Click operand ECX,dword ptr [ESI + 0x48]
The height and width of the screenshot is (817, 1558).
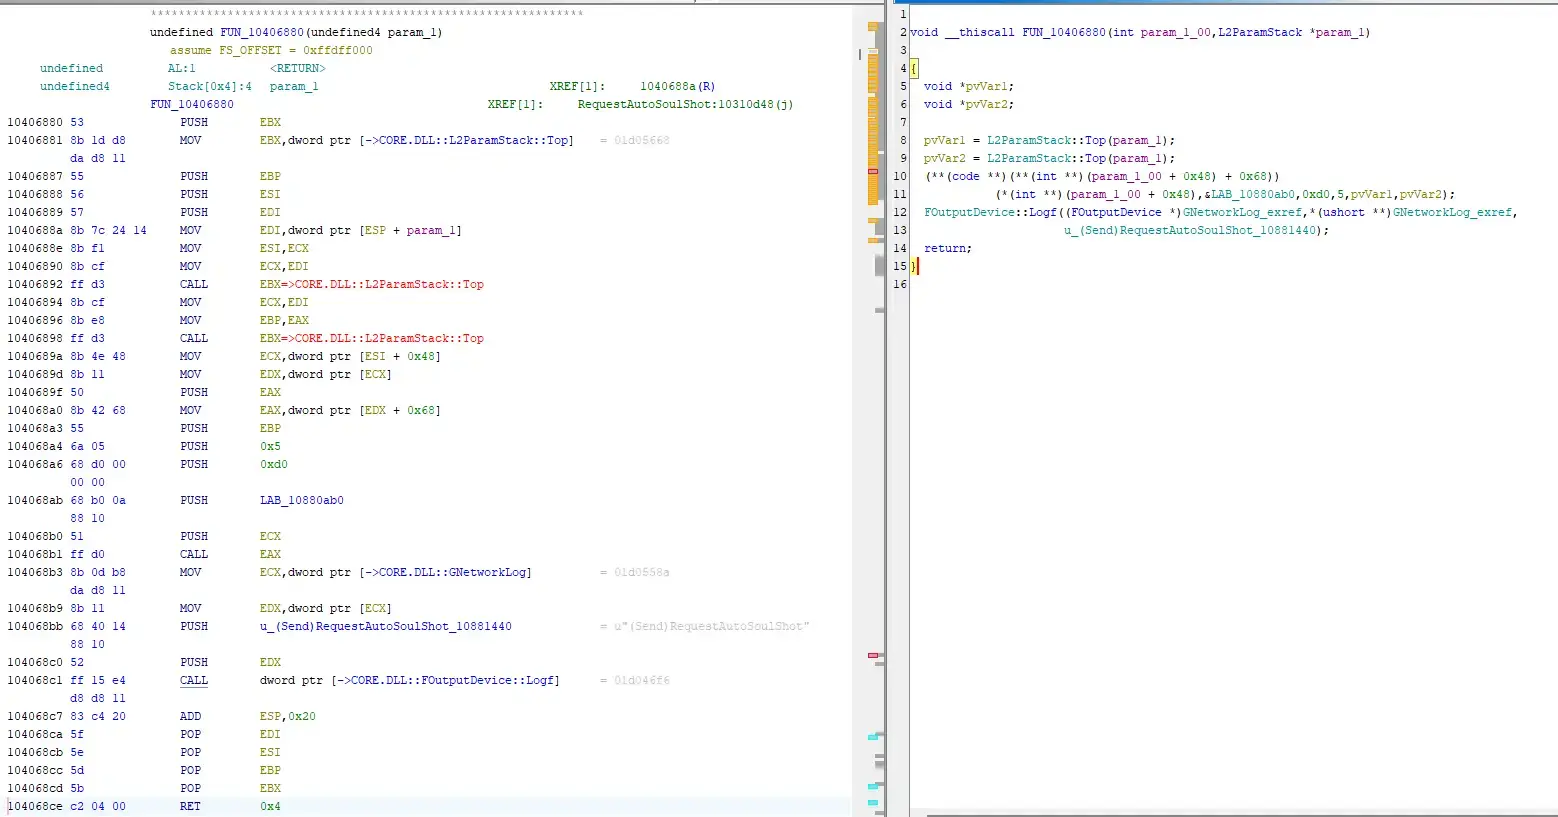350,356
